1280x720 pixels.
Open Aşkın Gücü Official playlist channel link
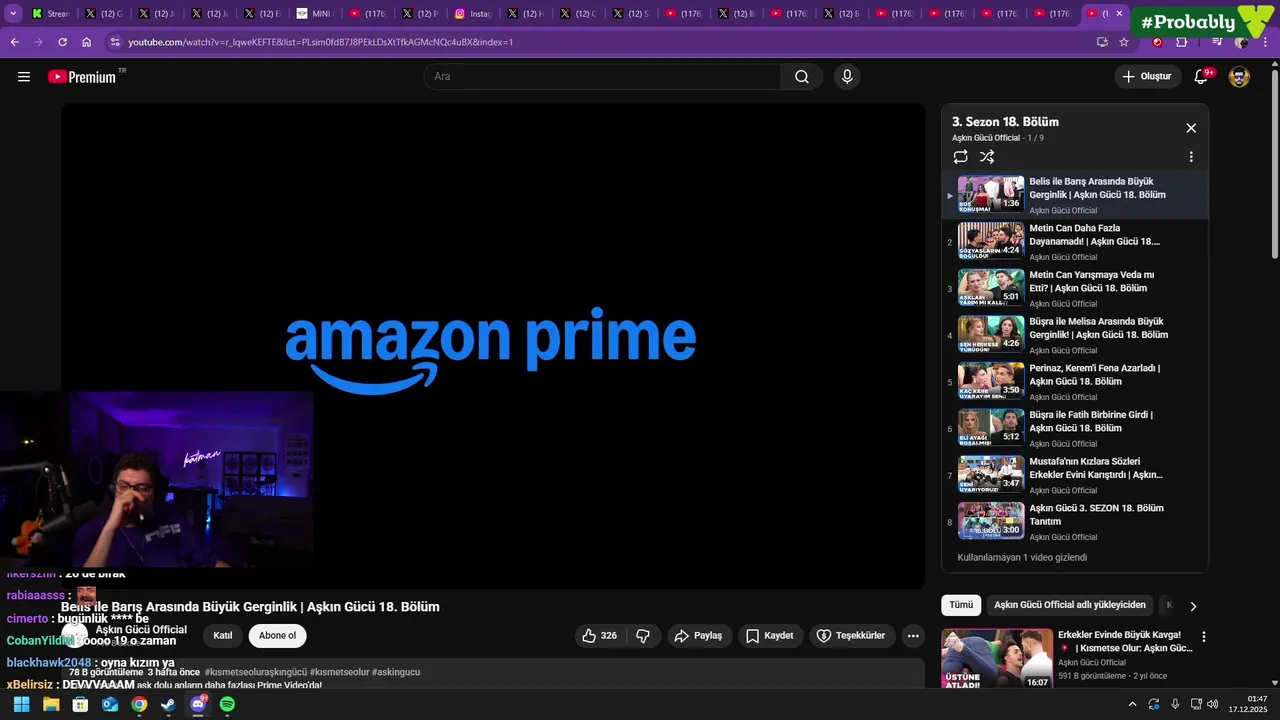click(986, 138)
